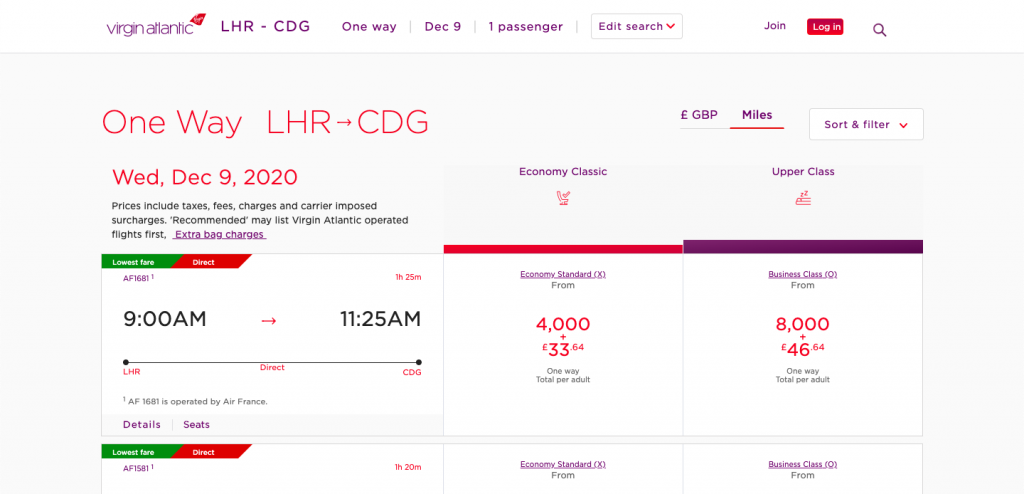Switch prices to Miles
The height and width of the screenshot is (494, 1024).
point(757,115)
